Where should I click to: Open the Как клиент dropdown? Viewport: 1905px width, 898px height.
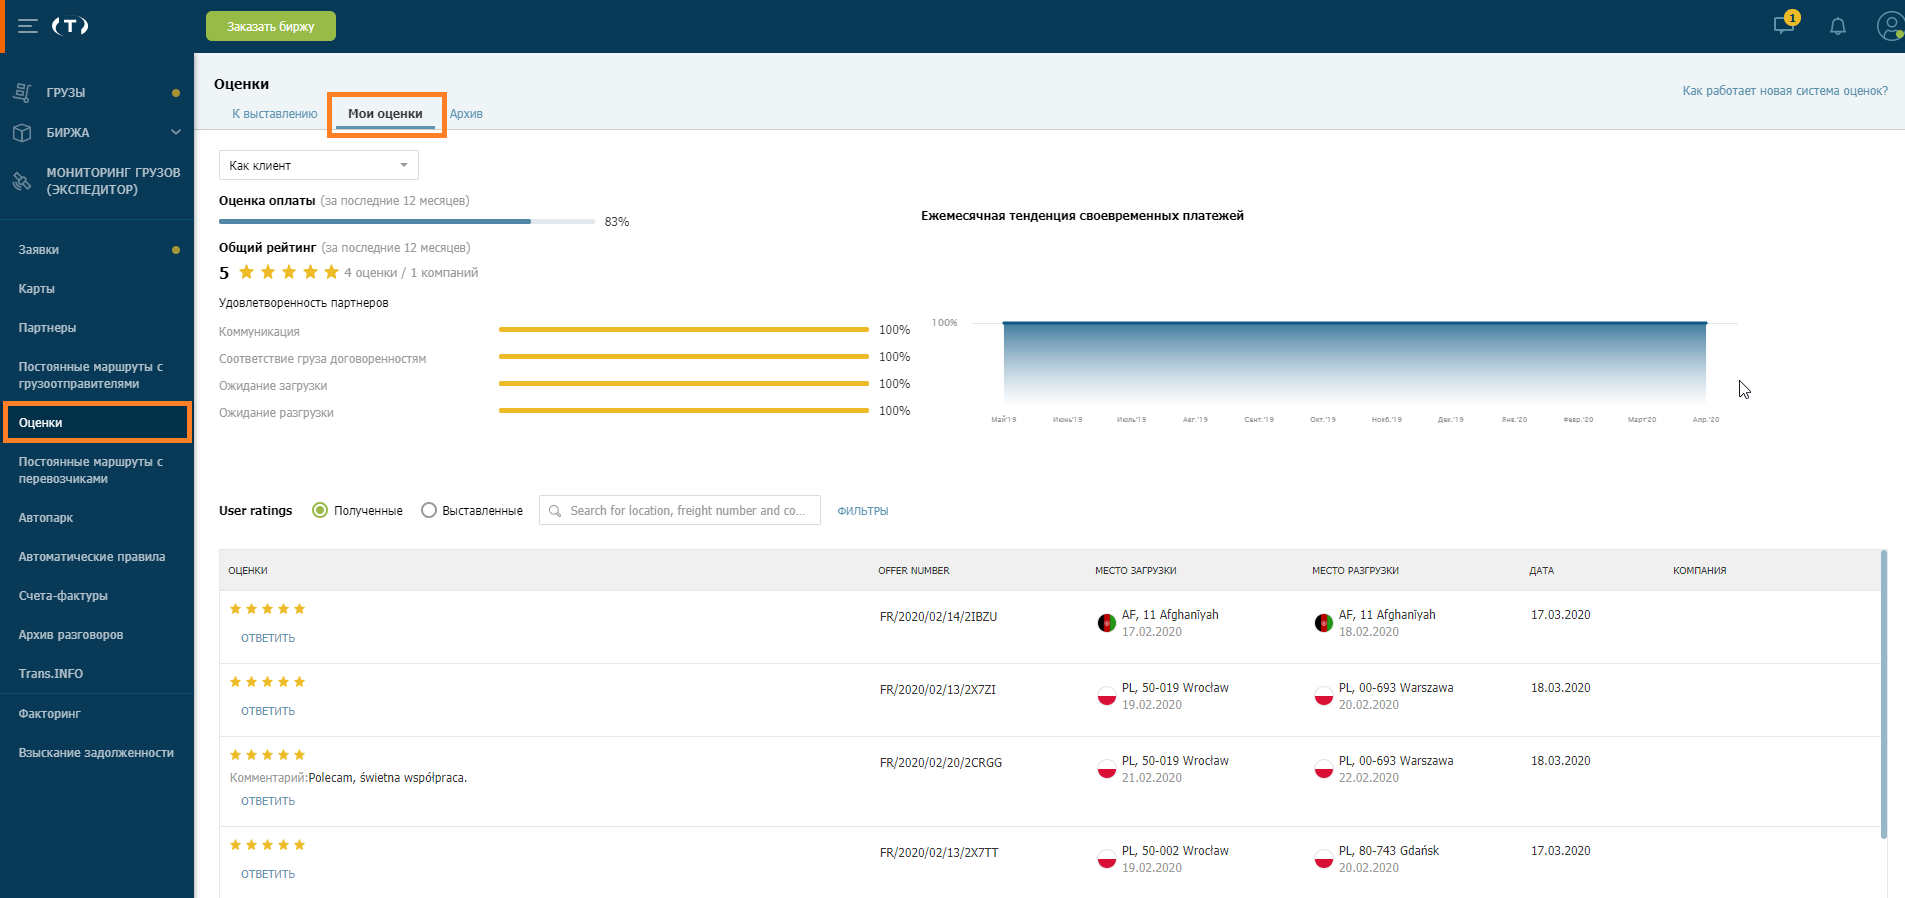pos(319,165)
